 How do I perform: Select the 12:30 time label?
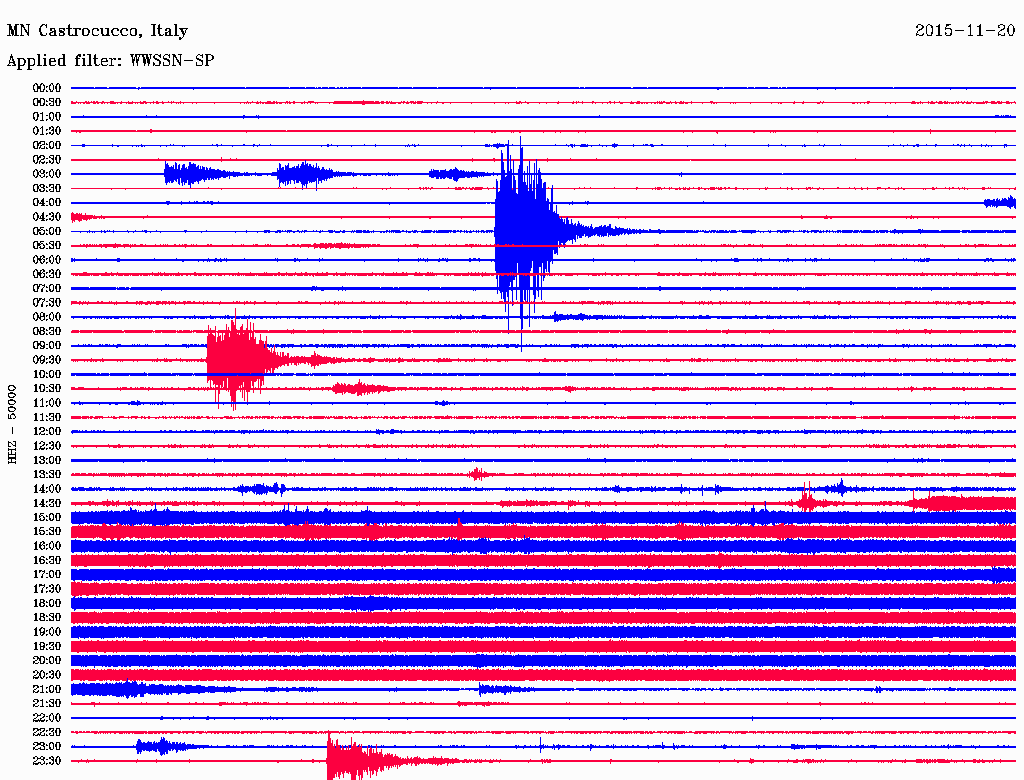click(47, 446)
